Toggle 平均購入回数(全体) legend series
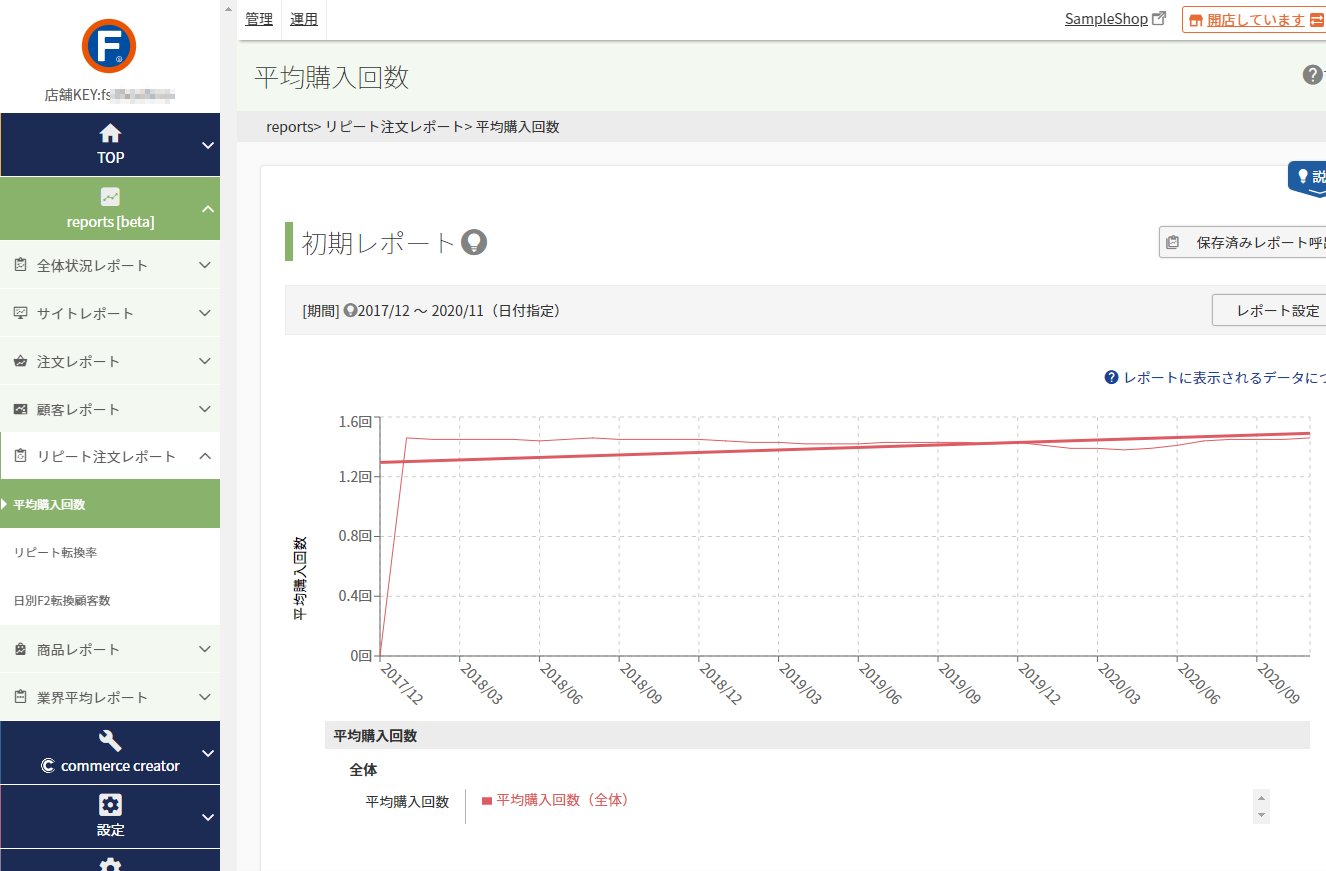The height and width of the screenshot is (871, 1326). coord(555,800)
